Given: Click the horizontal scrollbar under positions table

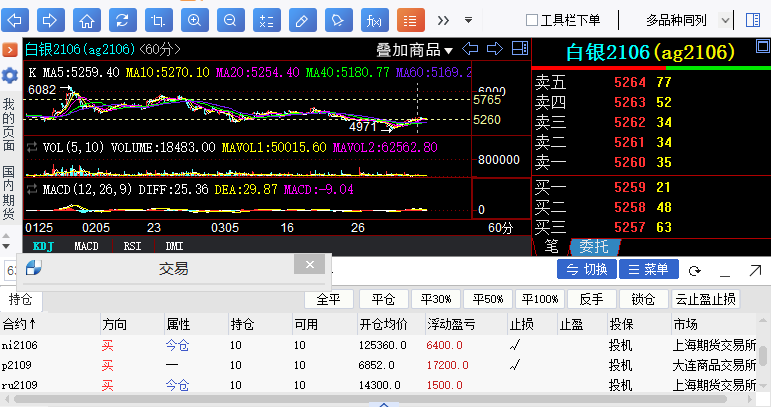Looking at the screenshot, I should 370,399.
